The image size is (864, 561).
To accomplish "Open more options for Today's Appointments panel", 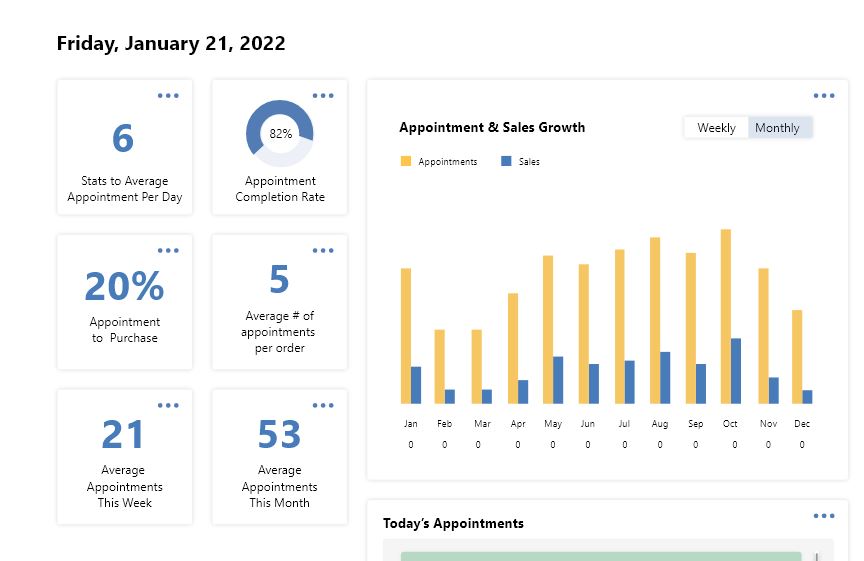I will pyautogui.click(x=824, y=516).
